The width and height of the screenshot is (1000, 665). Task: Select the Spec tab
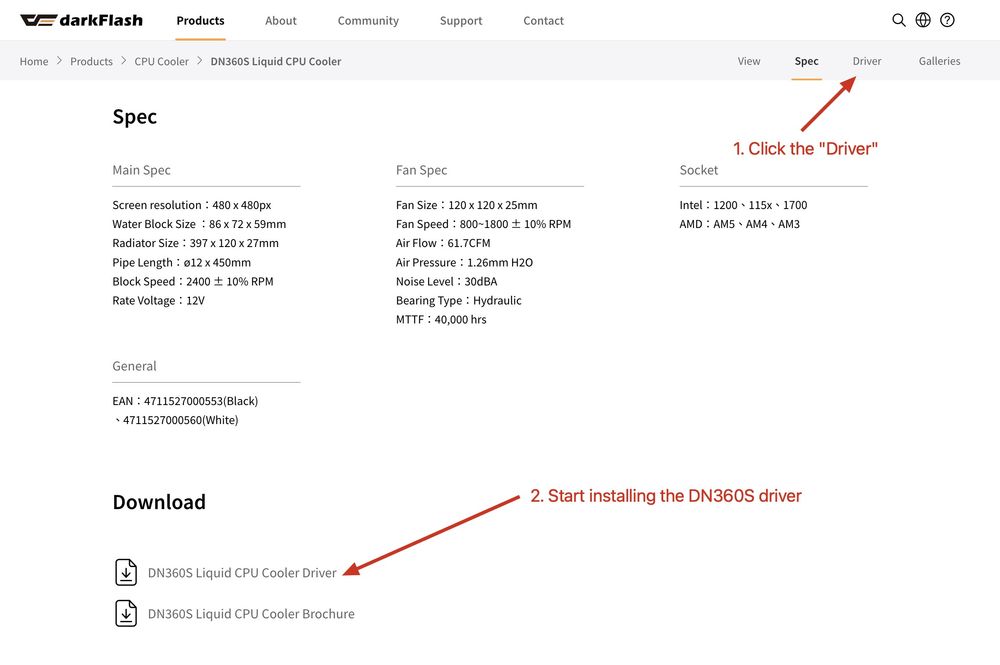(806, 61)
